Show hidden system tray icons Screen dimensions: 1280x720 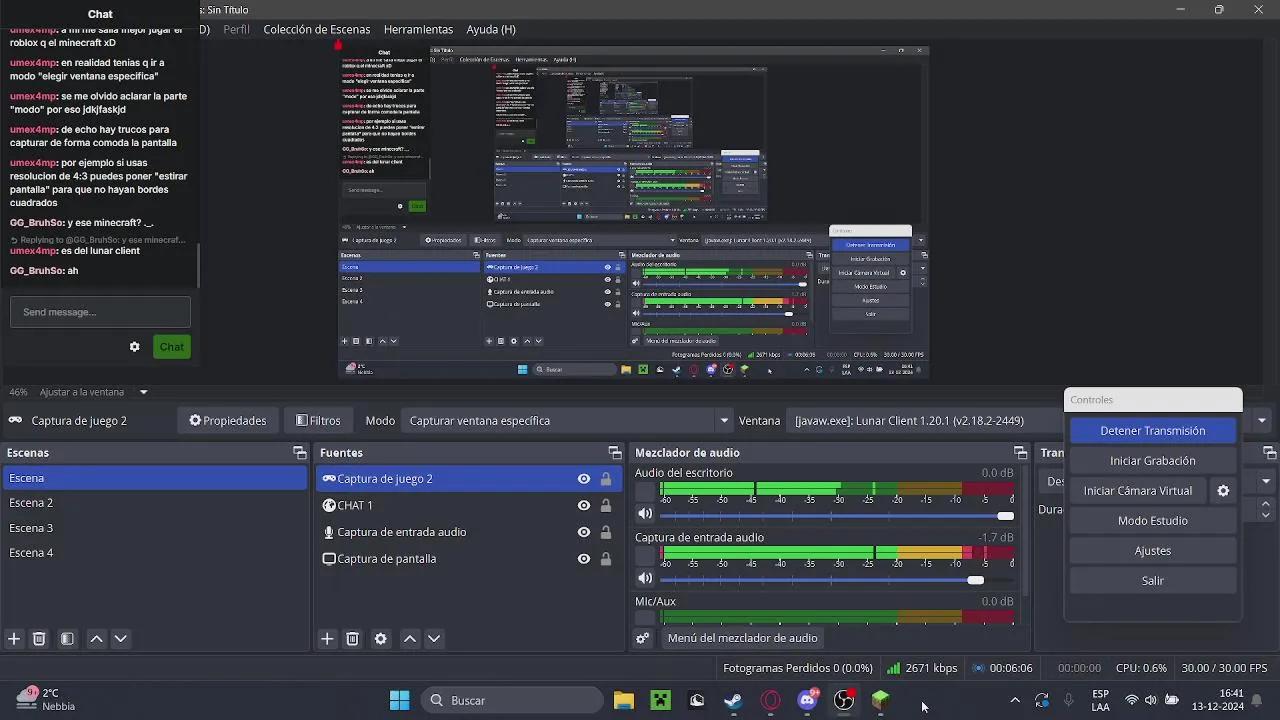(1015, 700)
